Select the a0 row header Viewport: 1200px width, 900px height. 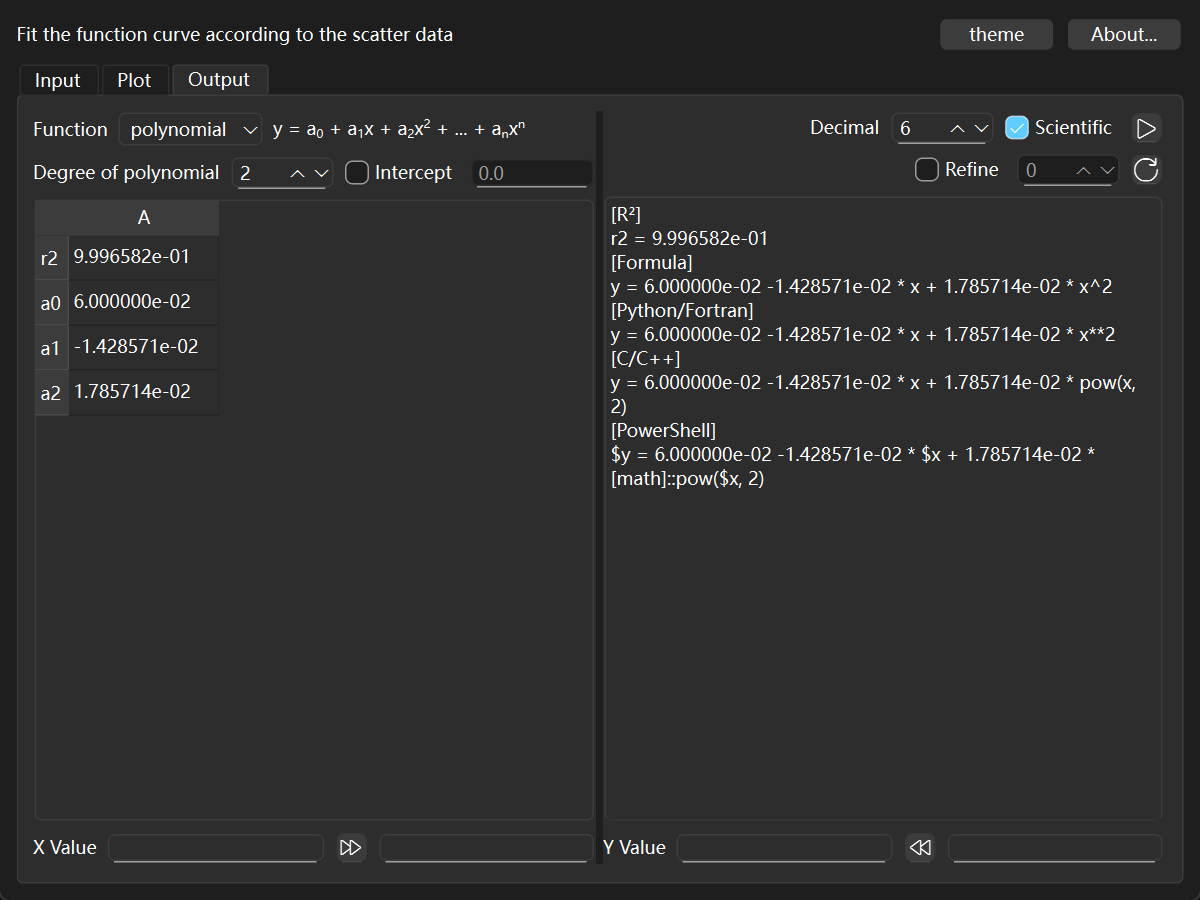click(x=51, y=303)
